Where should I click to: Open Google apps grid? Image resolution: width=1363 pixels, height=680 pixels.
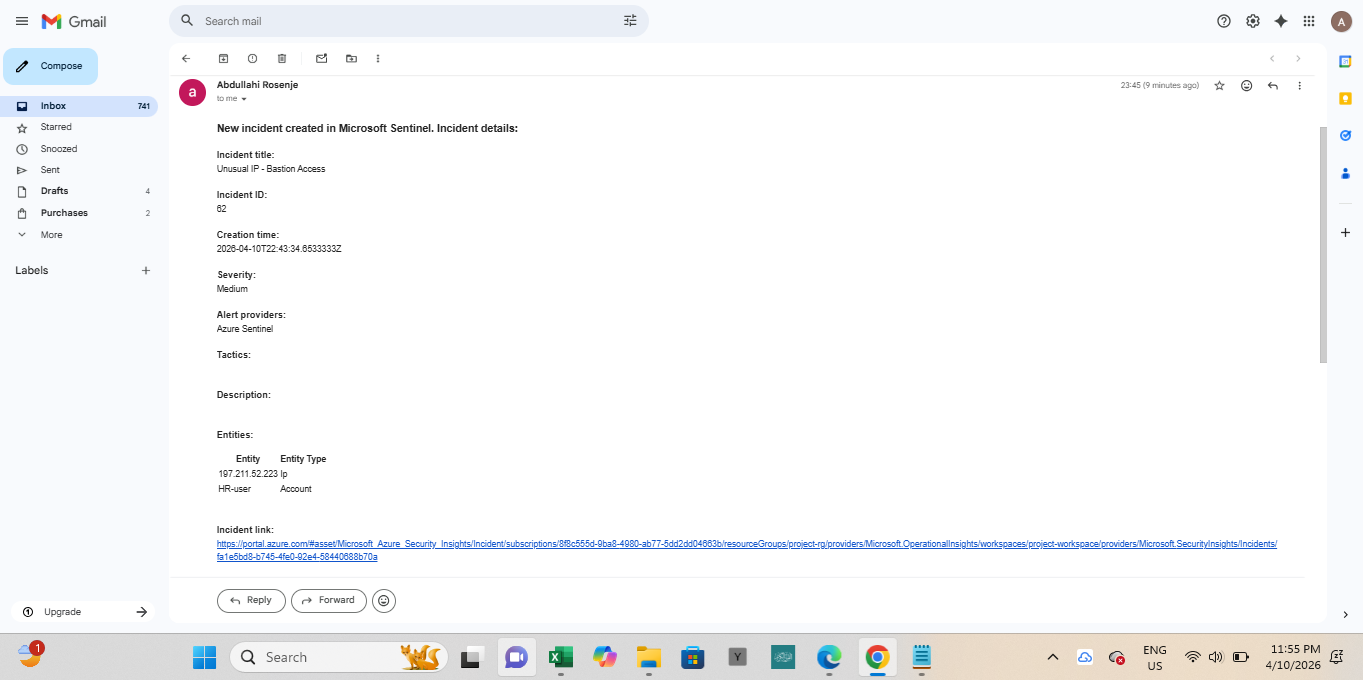(x=1309, y=21)
